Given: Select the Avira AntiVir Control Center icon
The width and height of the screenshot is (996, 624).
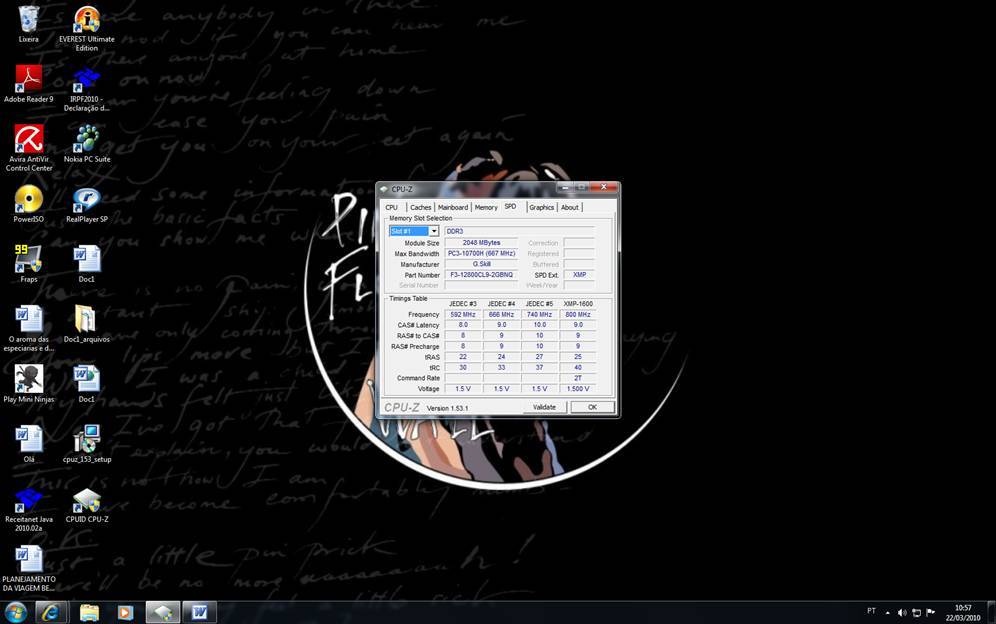Looking at the screenshot, I should click(x=29, y=148).
